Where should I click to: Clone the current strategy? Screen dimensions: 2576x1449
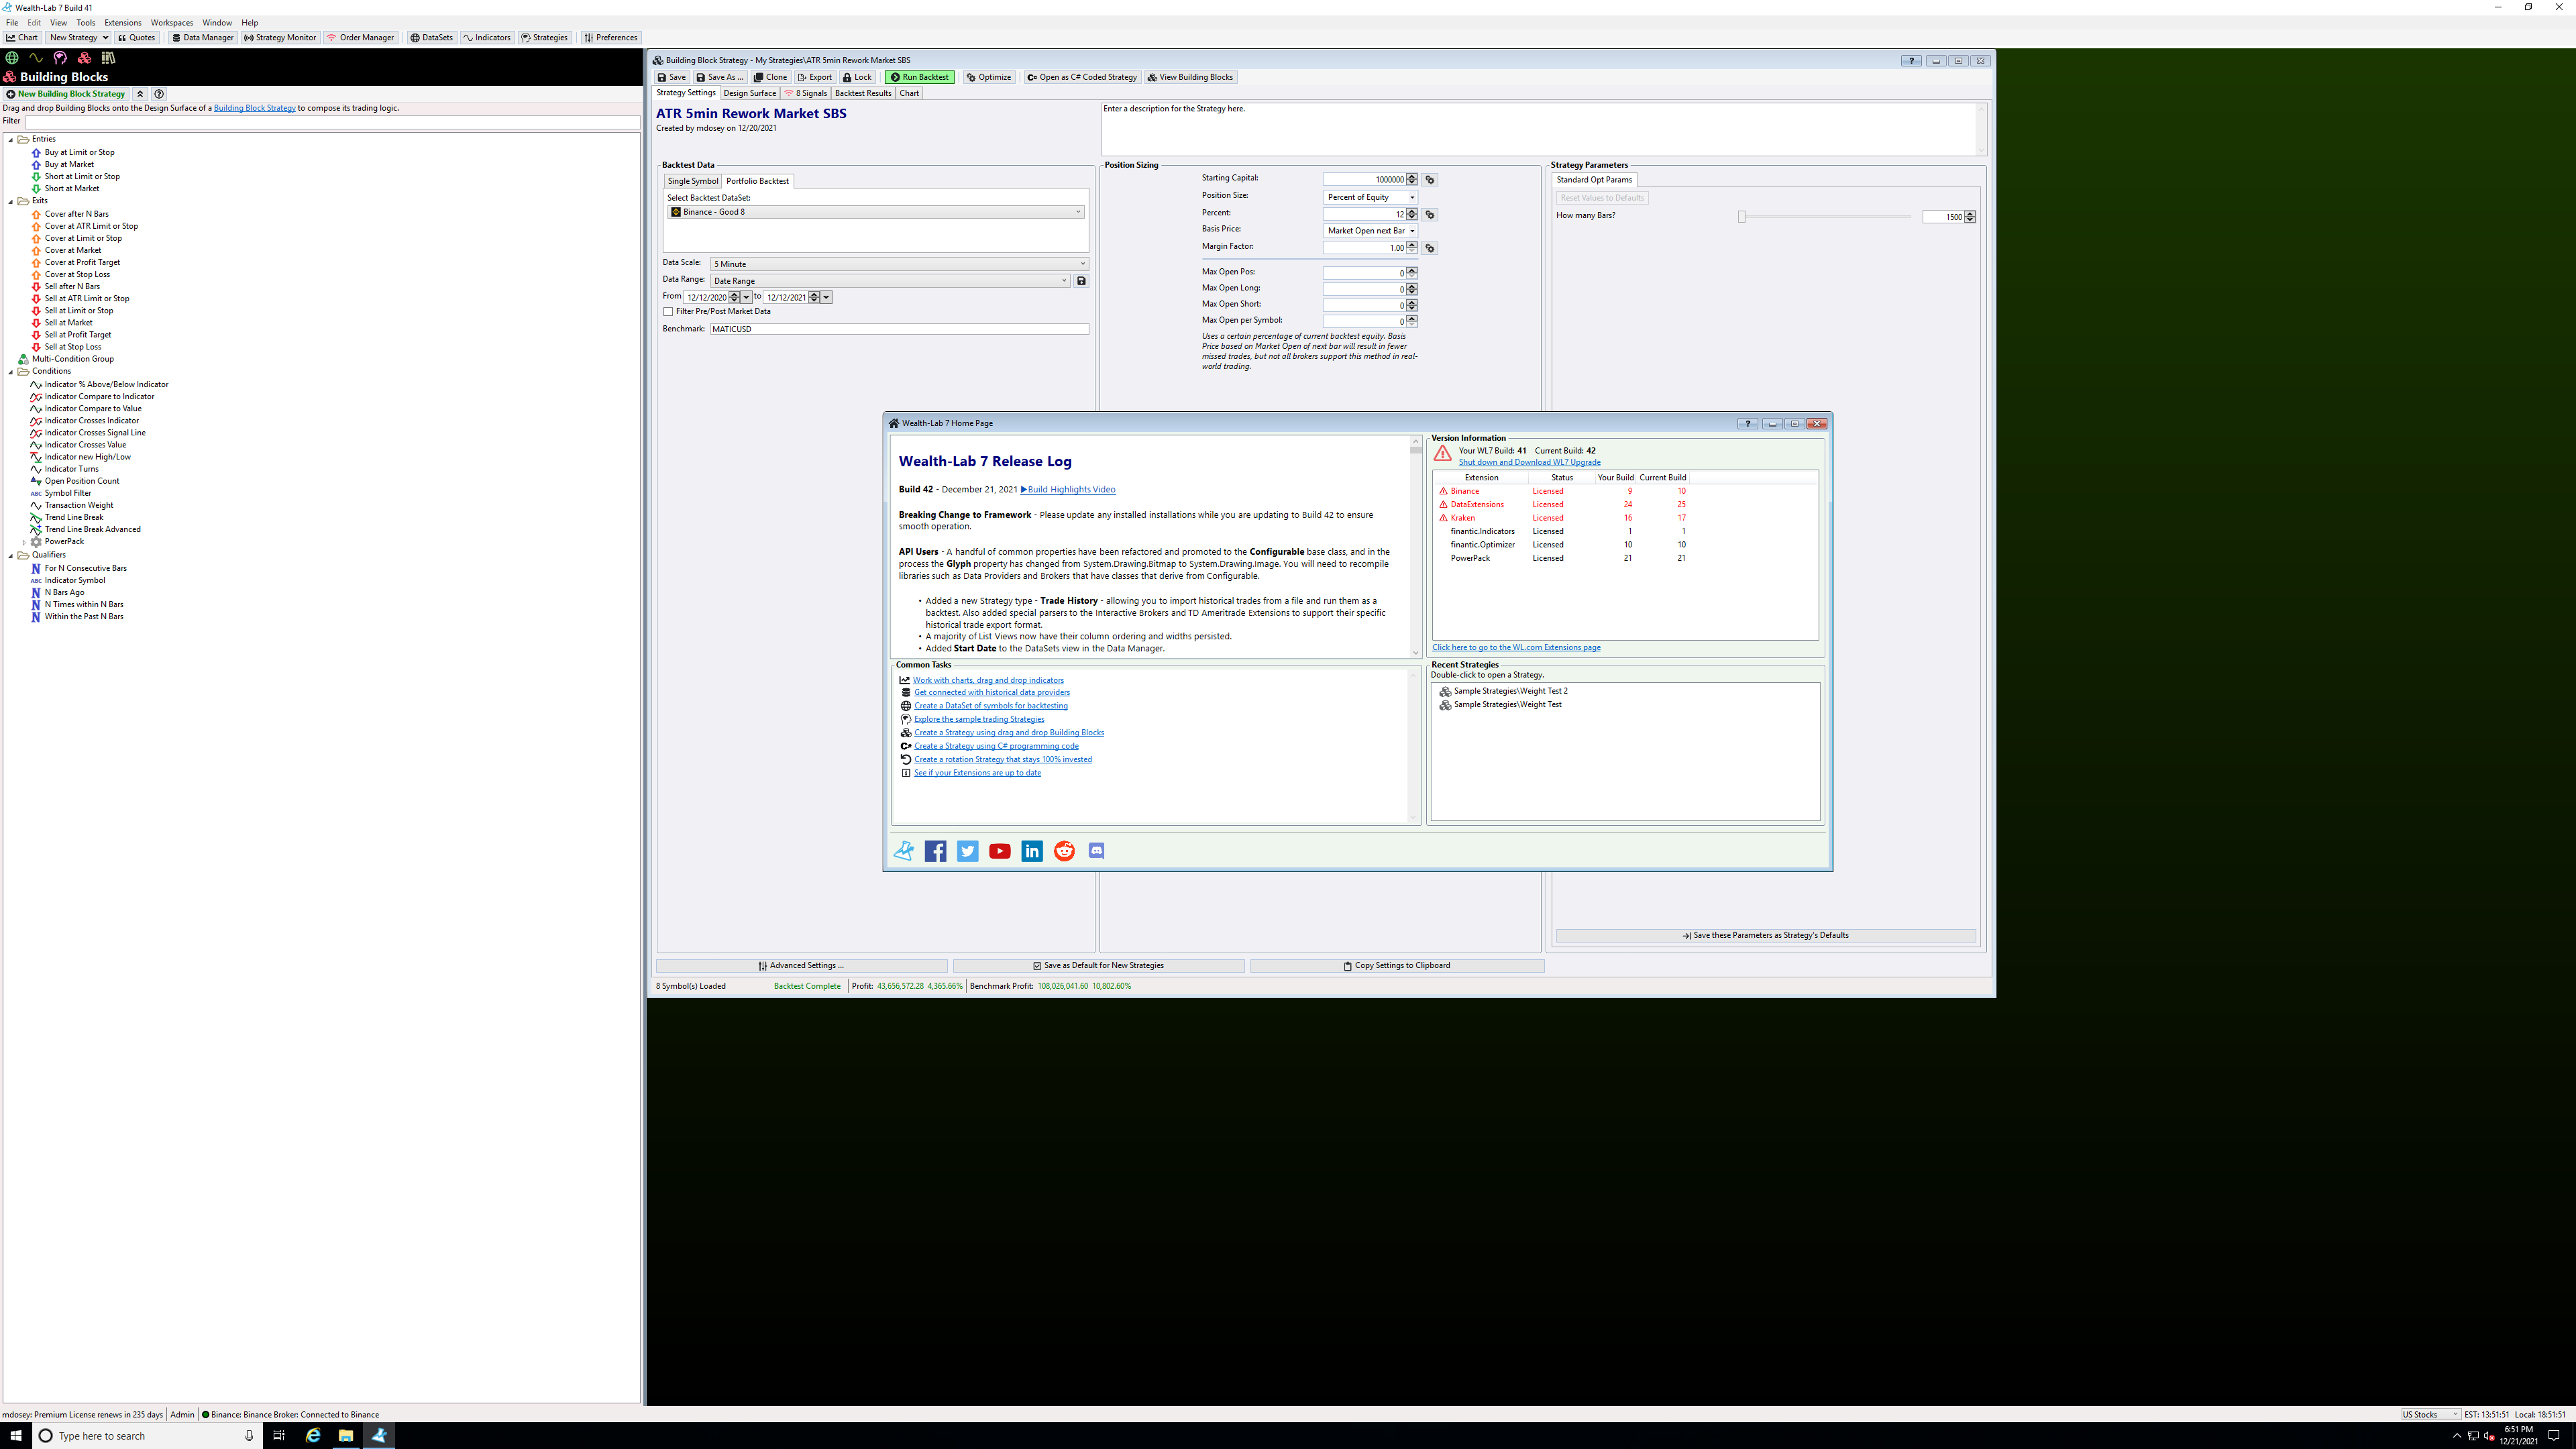771,77
